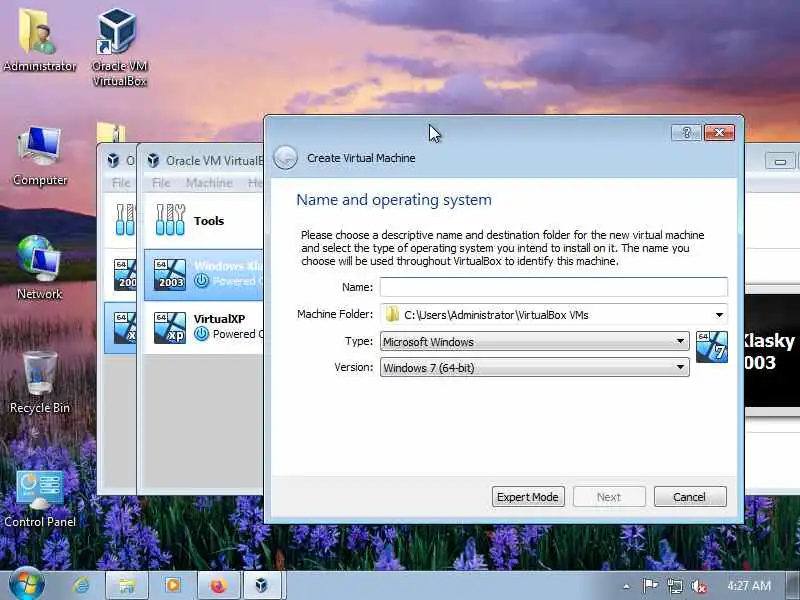Open the Network desktop icon
The width and height of the screenshot is (800, 600).
click(x=39, y=268)
